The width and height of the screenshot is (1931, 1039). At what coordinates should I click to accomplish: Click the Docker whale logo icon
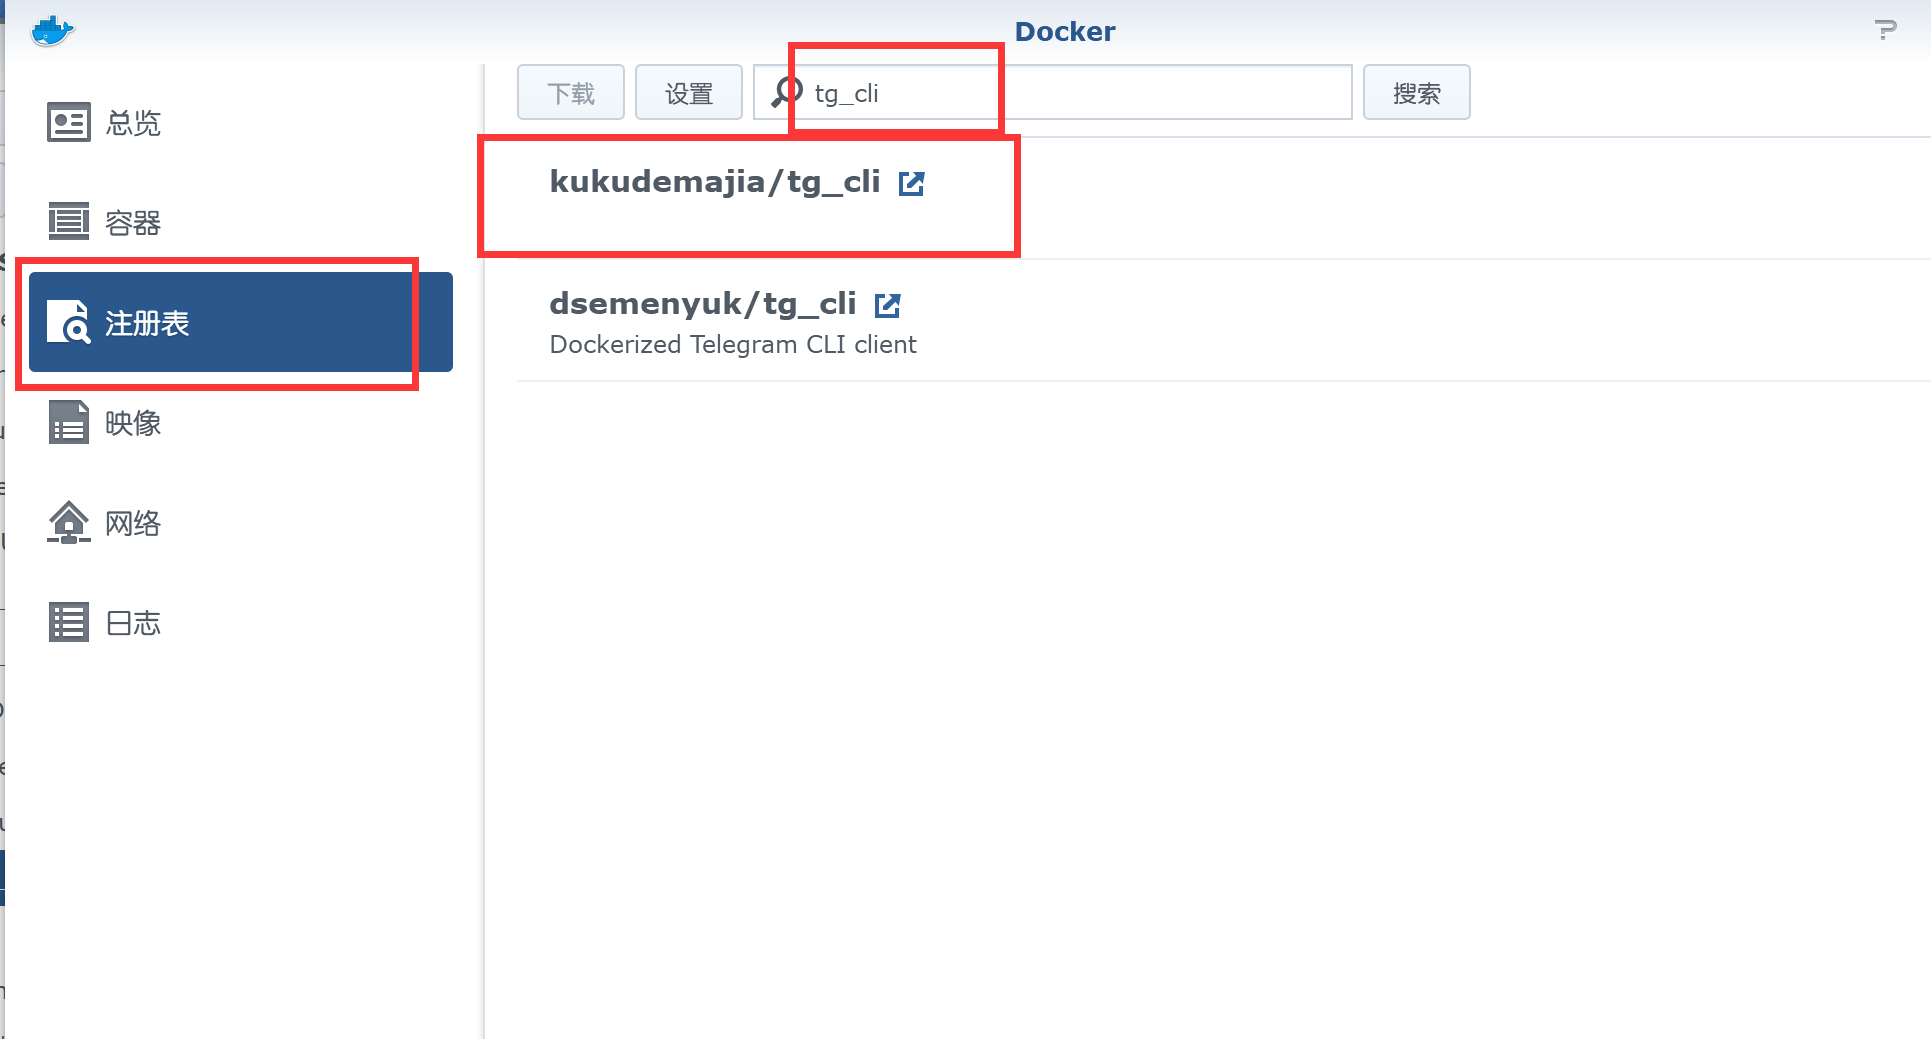52,31
